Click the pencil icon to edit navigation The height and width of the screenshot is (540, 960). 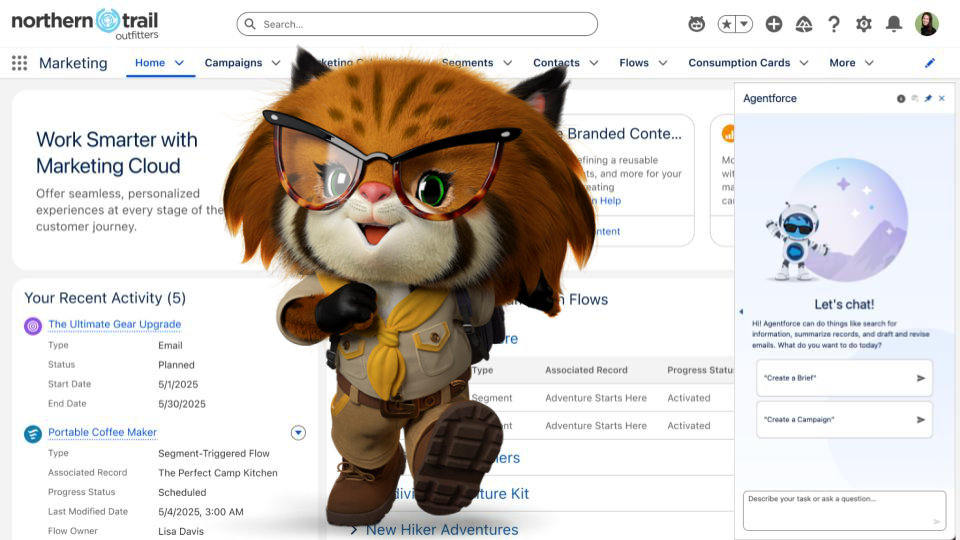930,62
